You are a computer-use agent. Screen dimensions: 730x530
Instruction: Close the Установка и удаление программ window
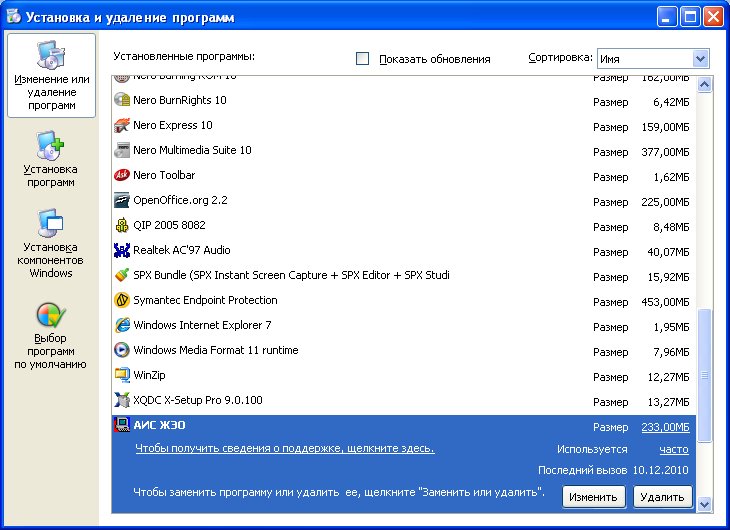[713, 17]
